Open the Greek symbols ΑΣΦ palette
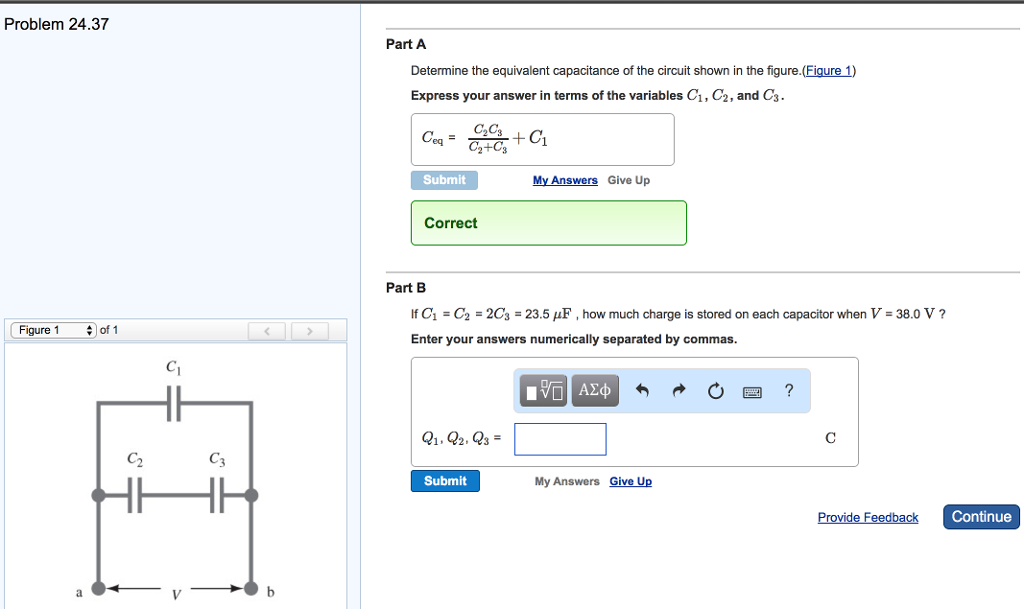Image resolution: width=1024 pixels, height=609 pixels. (594, 390)
